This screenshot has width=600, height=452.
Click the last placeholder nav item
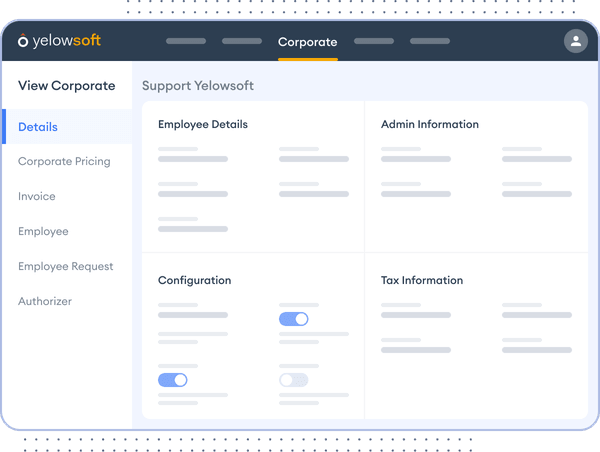point(429,42)
